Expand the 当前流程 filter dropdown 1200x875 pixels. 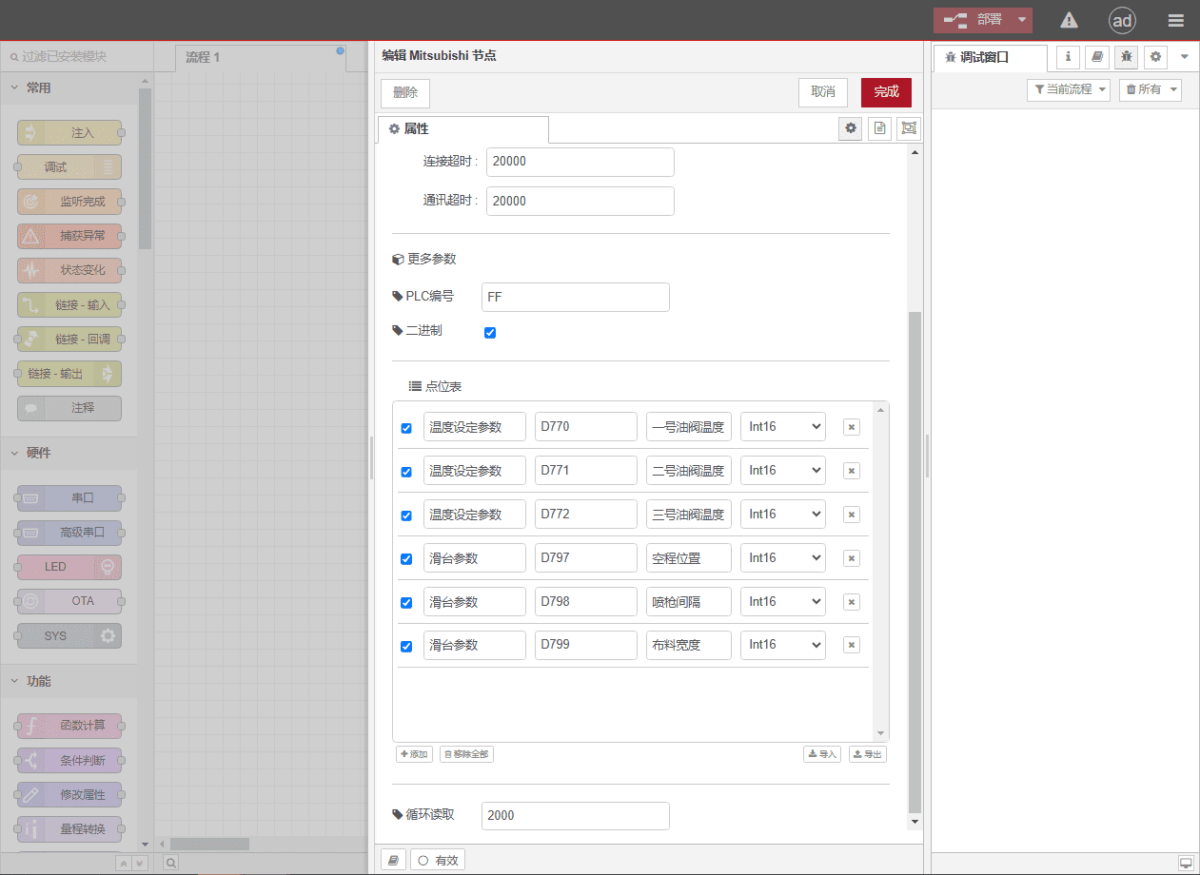(x=1070, y=89)
